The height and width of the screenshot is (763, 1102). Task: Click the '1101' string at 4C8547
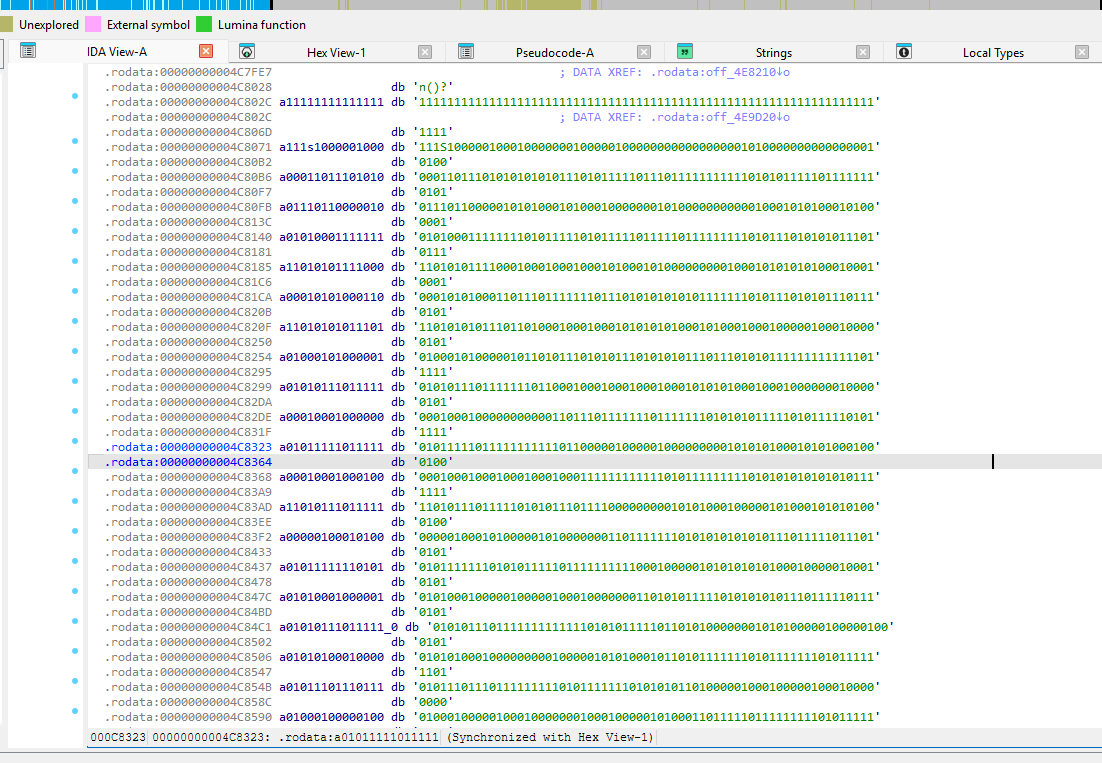point(433,672)
